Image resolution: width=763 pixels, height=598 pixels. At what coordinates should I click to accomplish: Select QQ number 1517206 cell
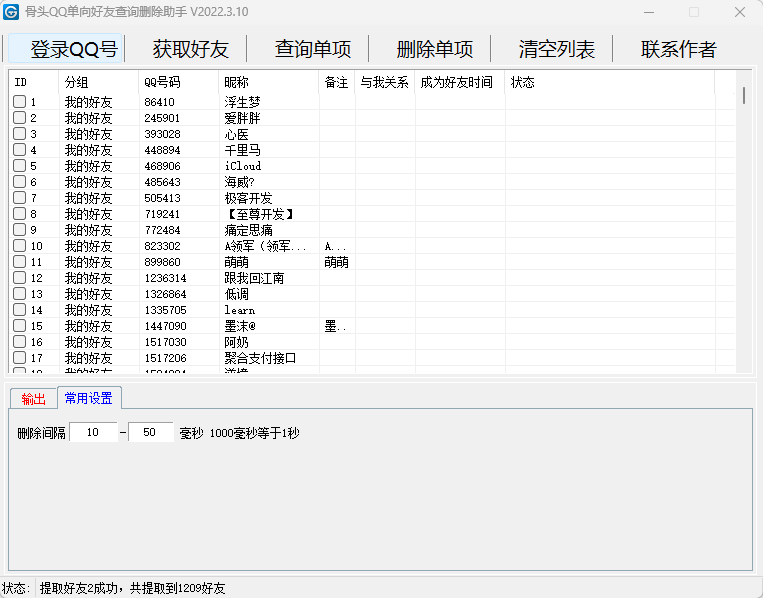coord(165,358)
